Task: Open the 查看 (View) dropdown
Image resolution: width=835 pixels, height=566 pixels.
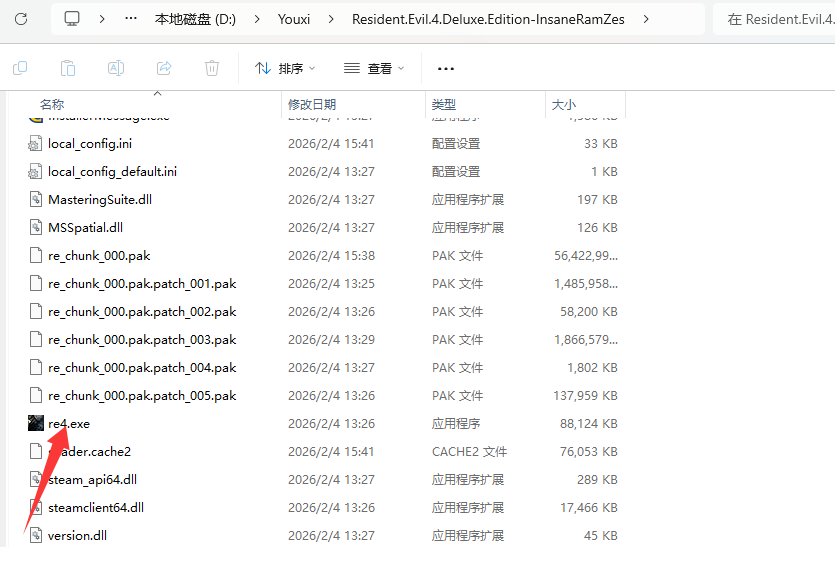Action: (x=374, y=68)
